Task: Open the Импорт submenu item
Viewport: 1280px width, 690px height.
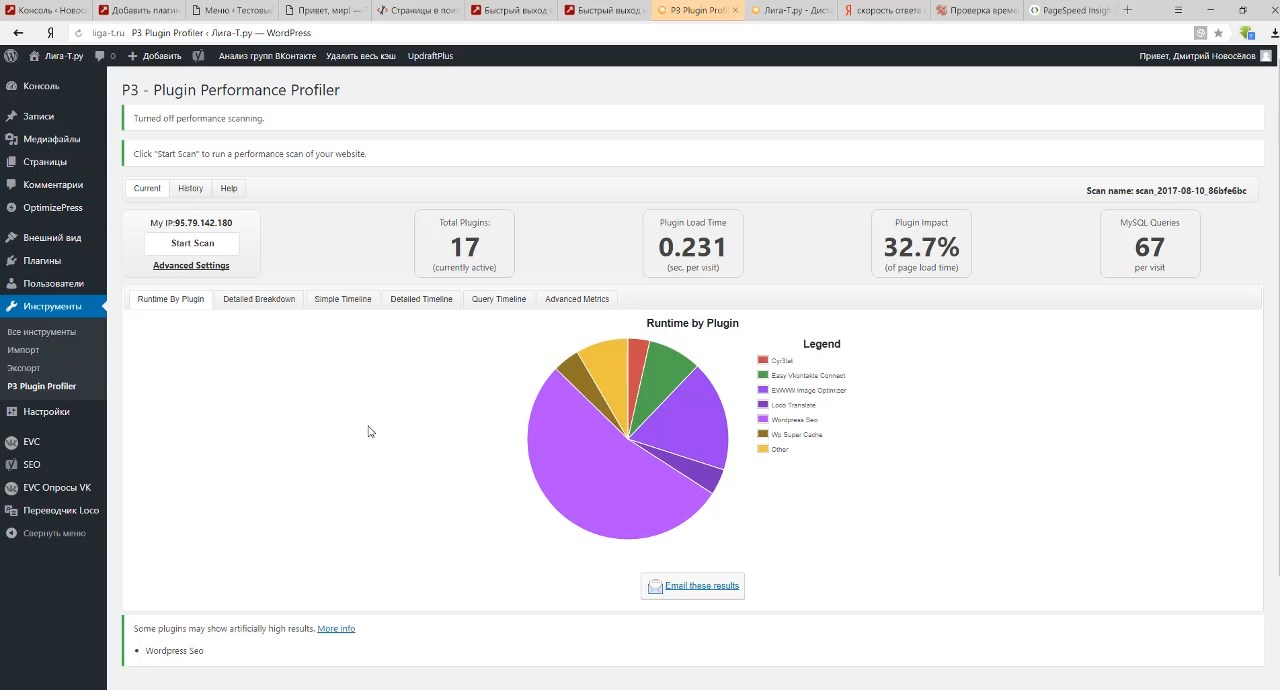Action: (x=23, y=350)
